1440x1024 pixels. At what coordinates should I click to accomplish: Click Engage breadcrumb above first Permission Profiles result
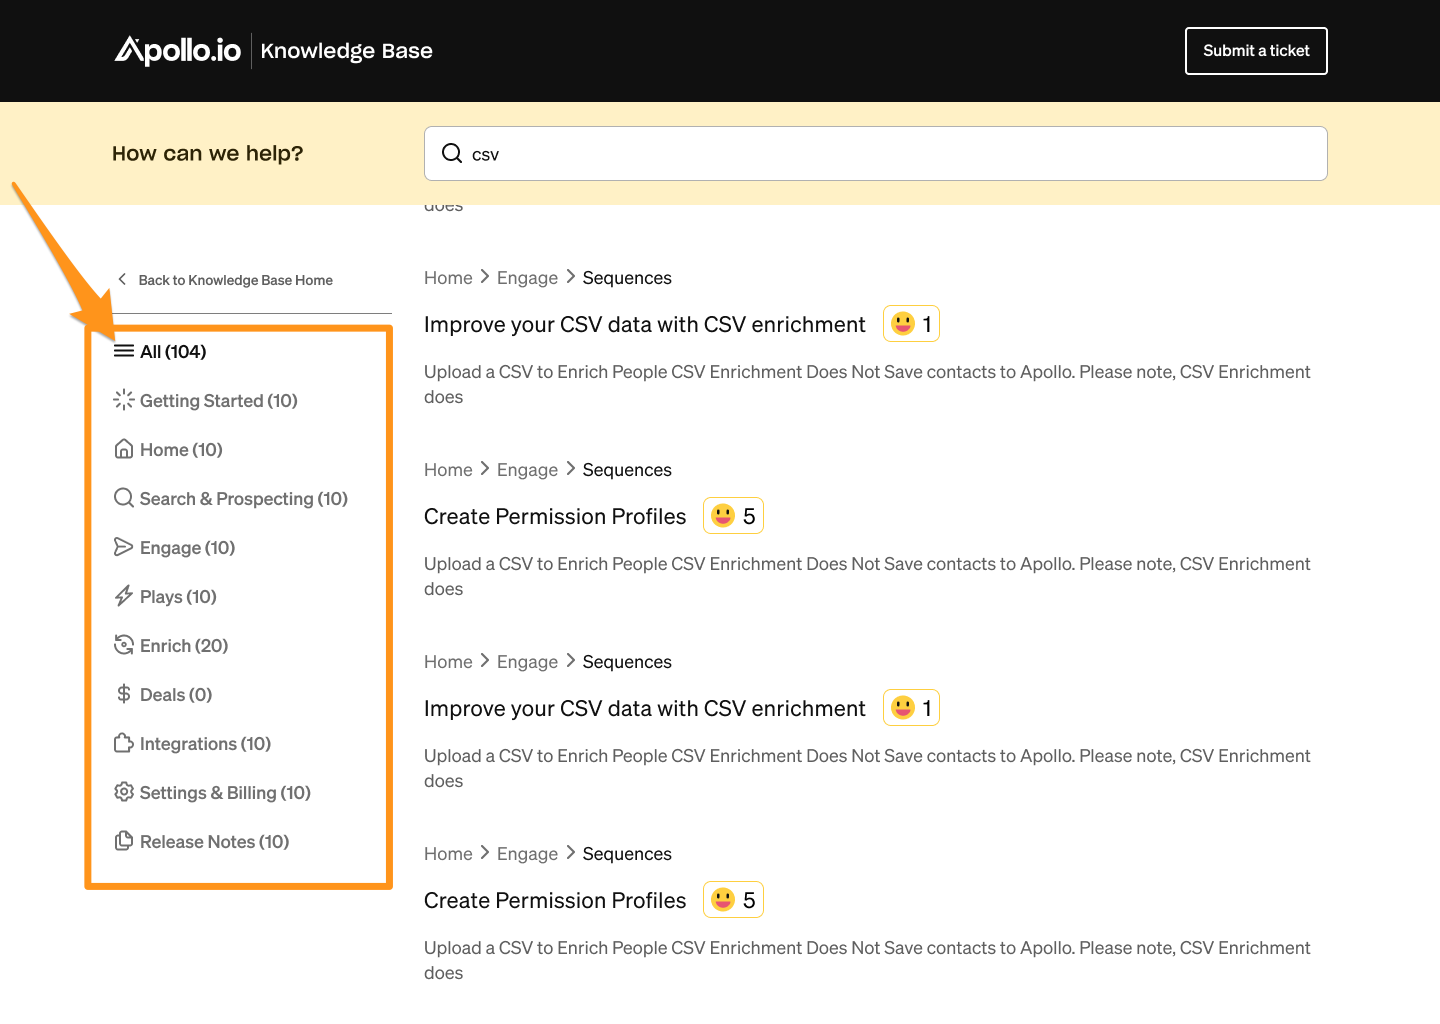point(527,470)
